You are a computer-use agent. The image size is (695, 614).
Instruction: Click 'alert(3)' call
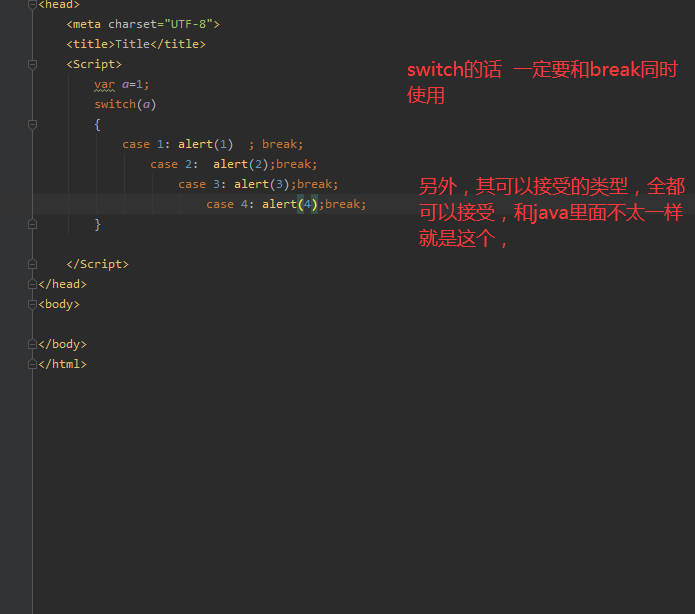point(262,184)
